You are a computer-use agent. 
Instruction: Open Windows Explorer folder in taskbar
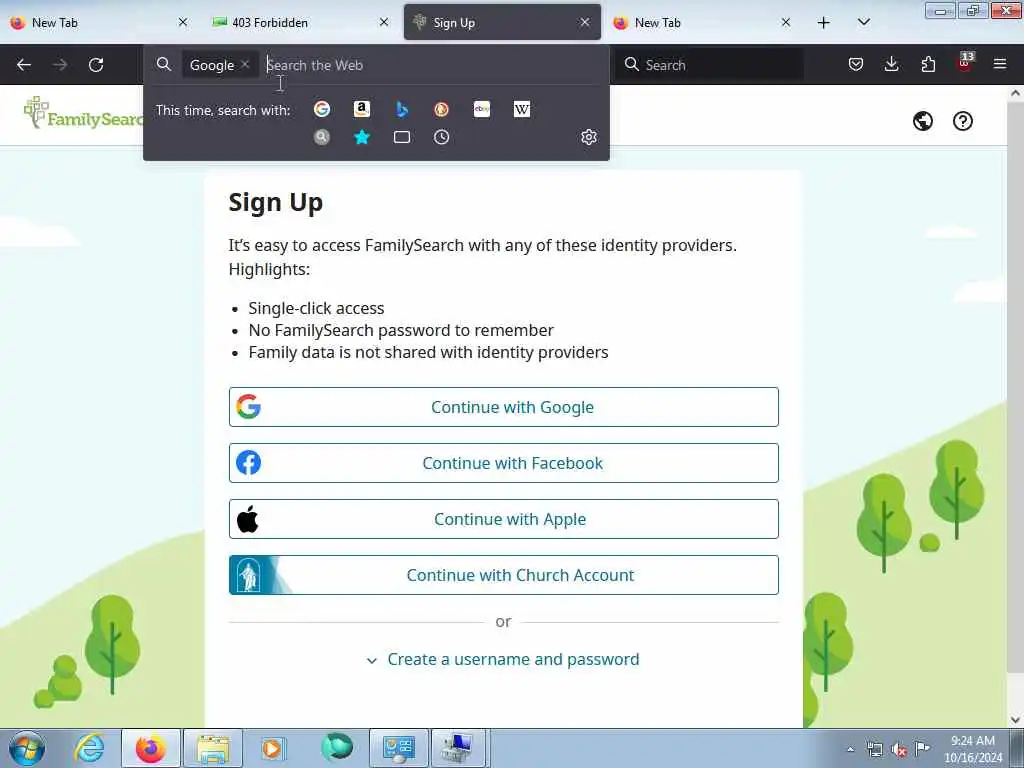click(x=213, y=748)
